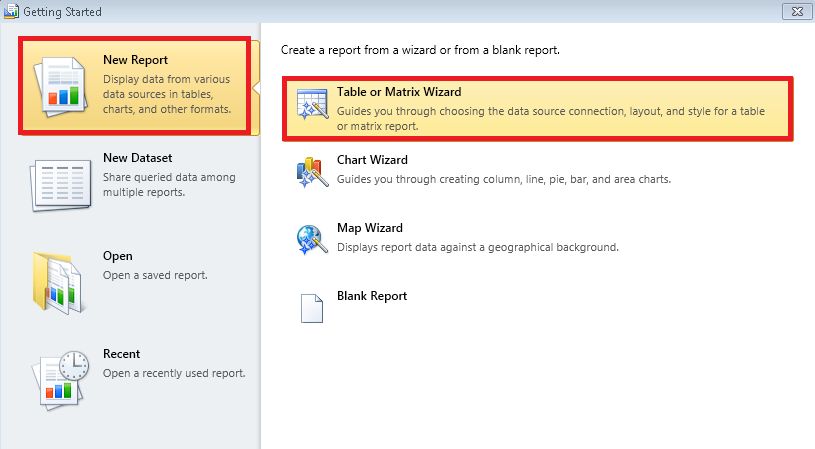Click 'Open a recently used report' description

click(x=174, y=373)
